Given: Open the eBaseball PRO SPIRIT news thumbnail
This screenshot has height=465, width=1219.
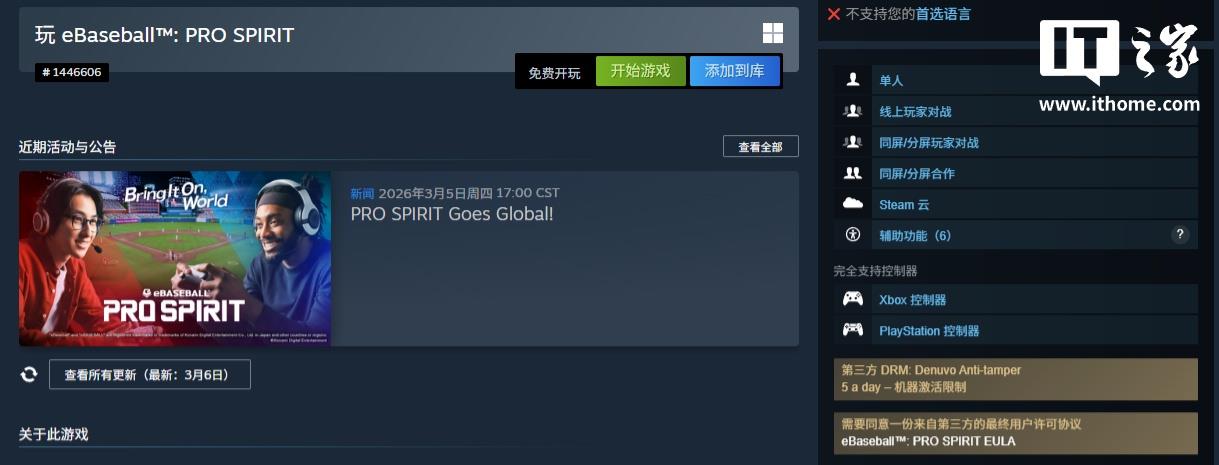Looking at the screenshot, I should (x=175, y=259).
